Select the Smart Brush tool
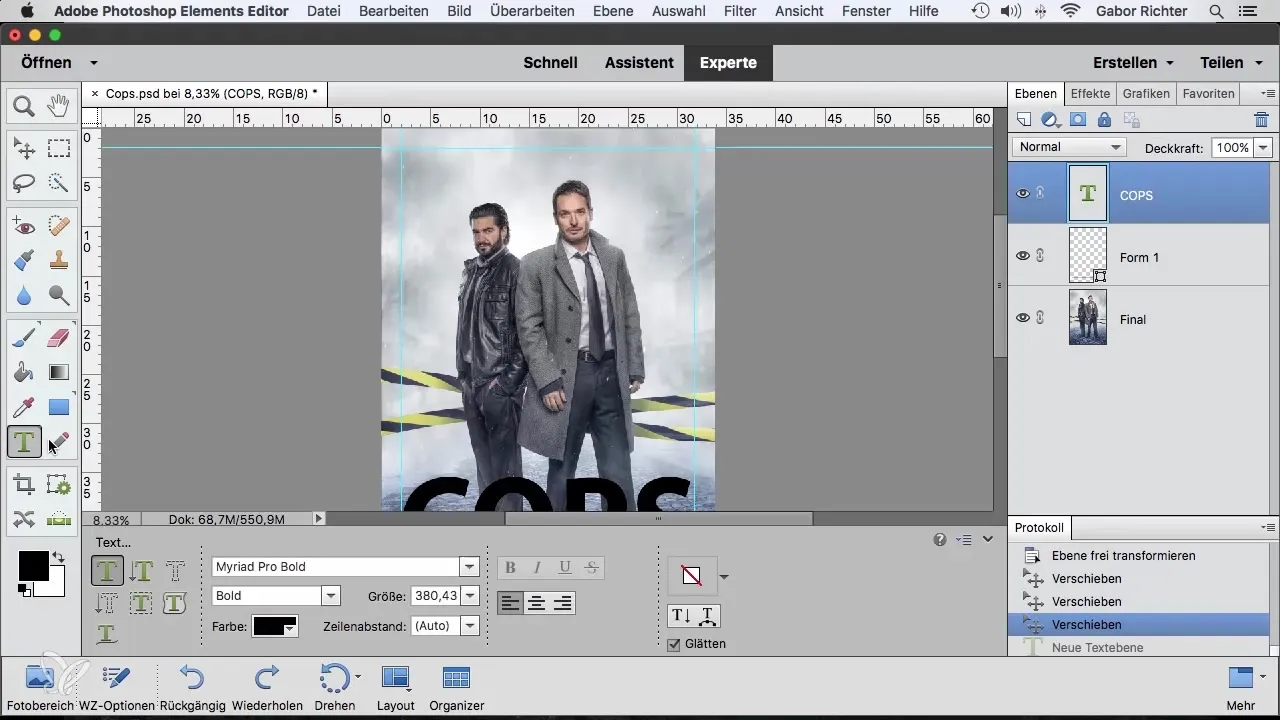The height and width of the screenshot is (720, 1280). click(x=24, y=261)
